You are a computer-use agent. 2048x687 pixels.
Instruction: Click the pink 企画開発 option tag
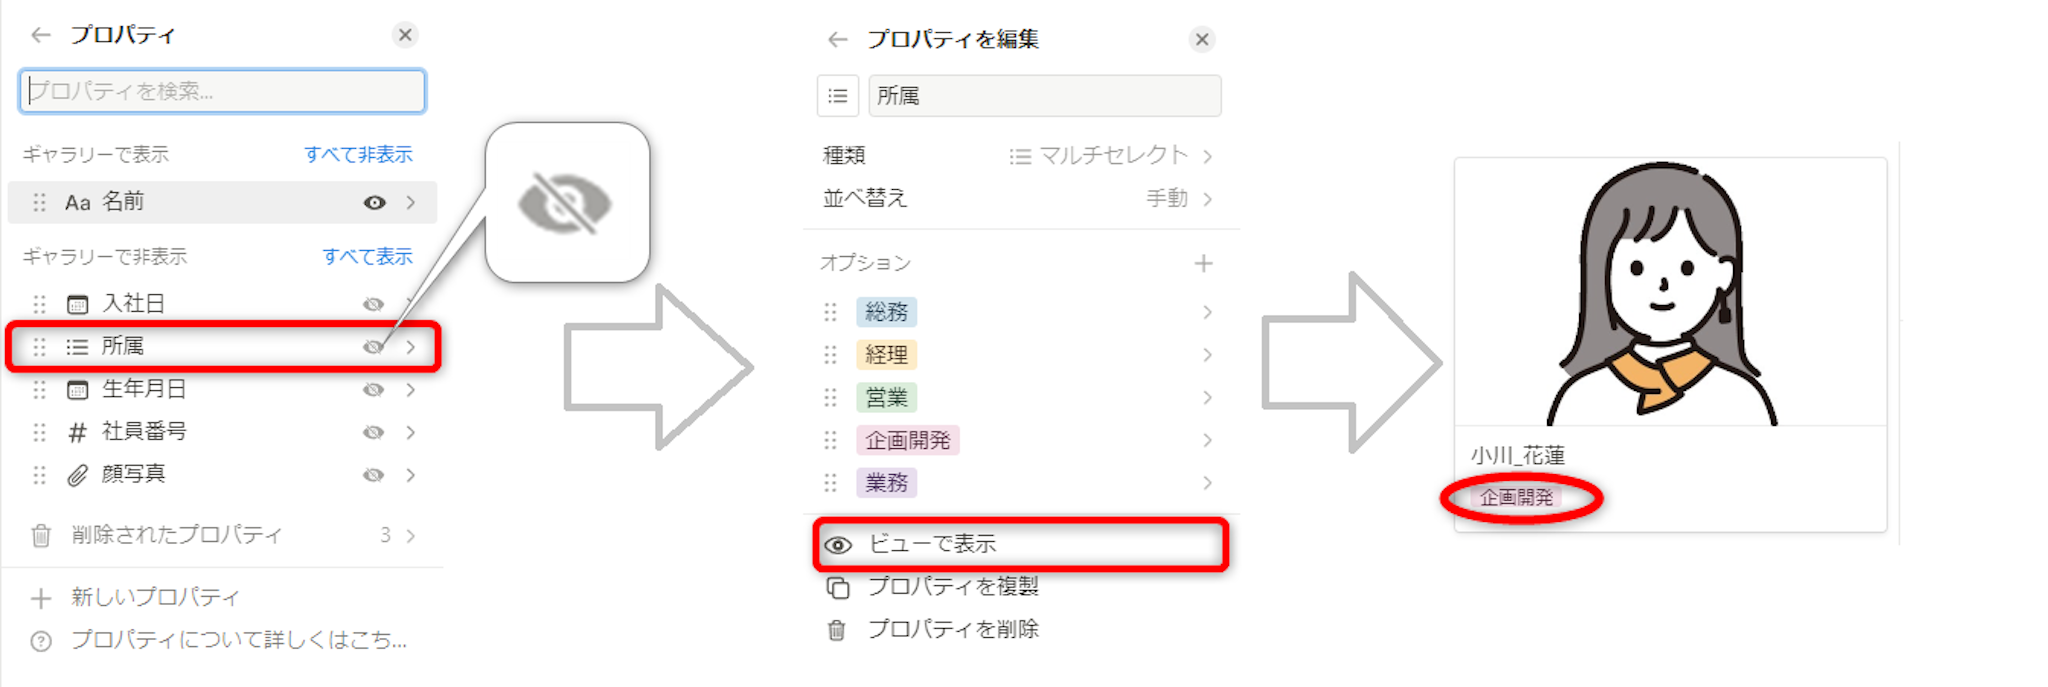[x=907, y=441]
